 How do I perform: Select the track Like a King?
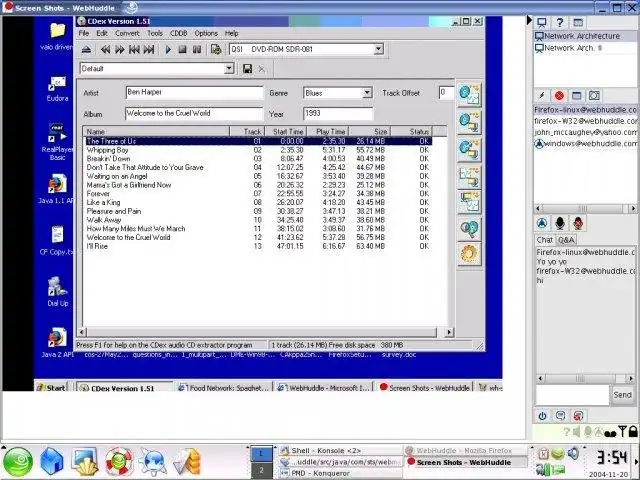tap(103, 202)
